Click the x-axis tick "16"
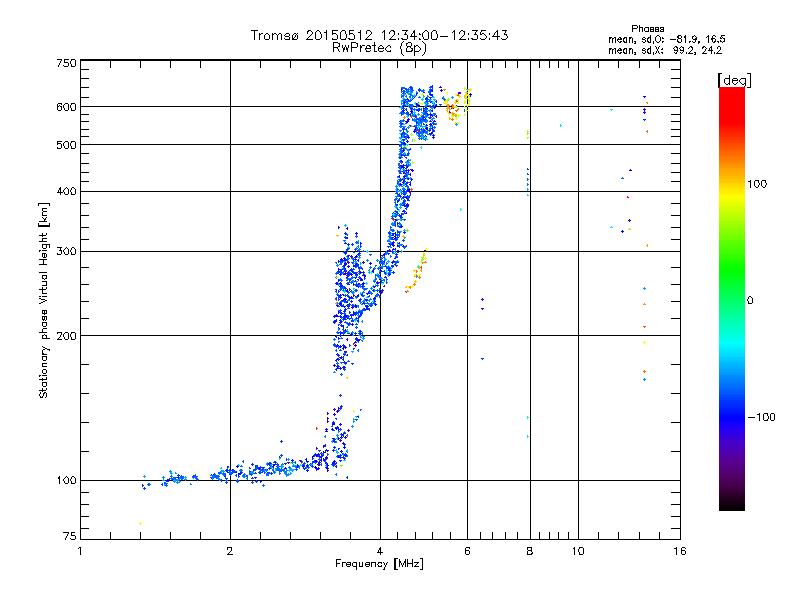Image resolution: width=800 pixels, height=600 pixels. tap(680, 551)
